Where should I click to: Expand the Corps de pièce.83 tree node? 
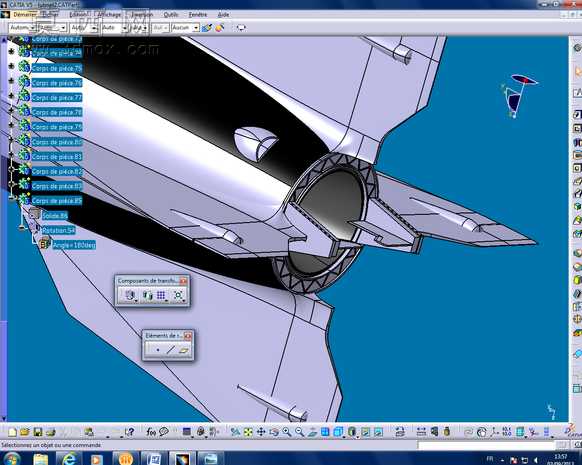click(11, 184)
